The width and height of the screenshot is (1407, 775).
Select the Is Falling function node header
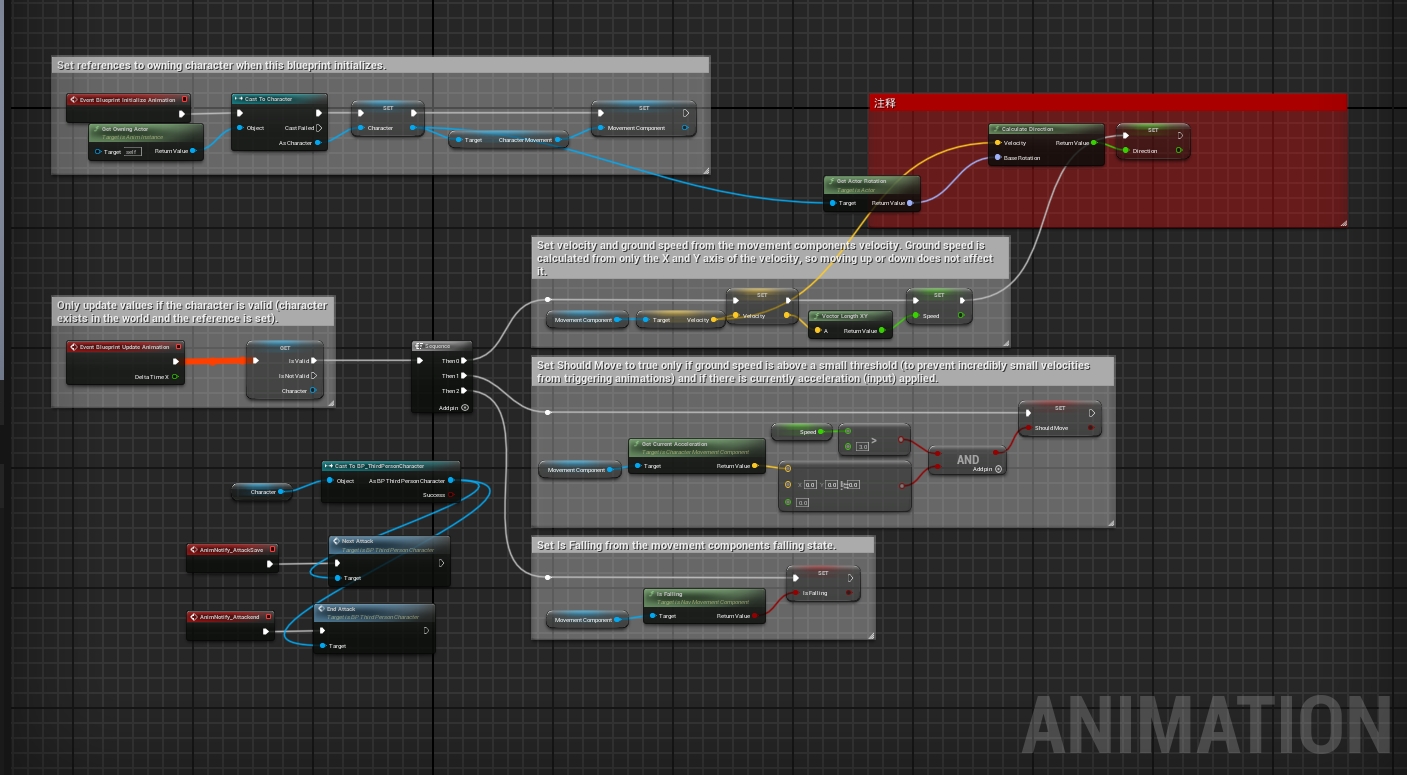[x=704, y=596]
